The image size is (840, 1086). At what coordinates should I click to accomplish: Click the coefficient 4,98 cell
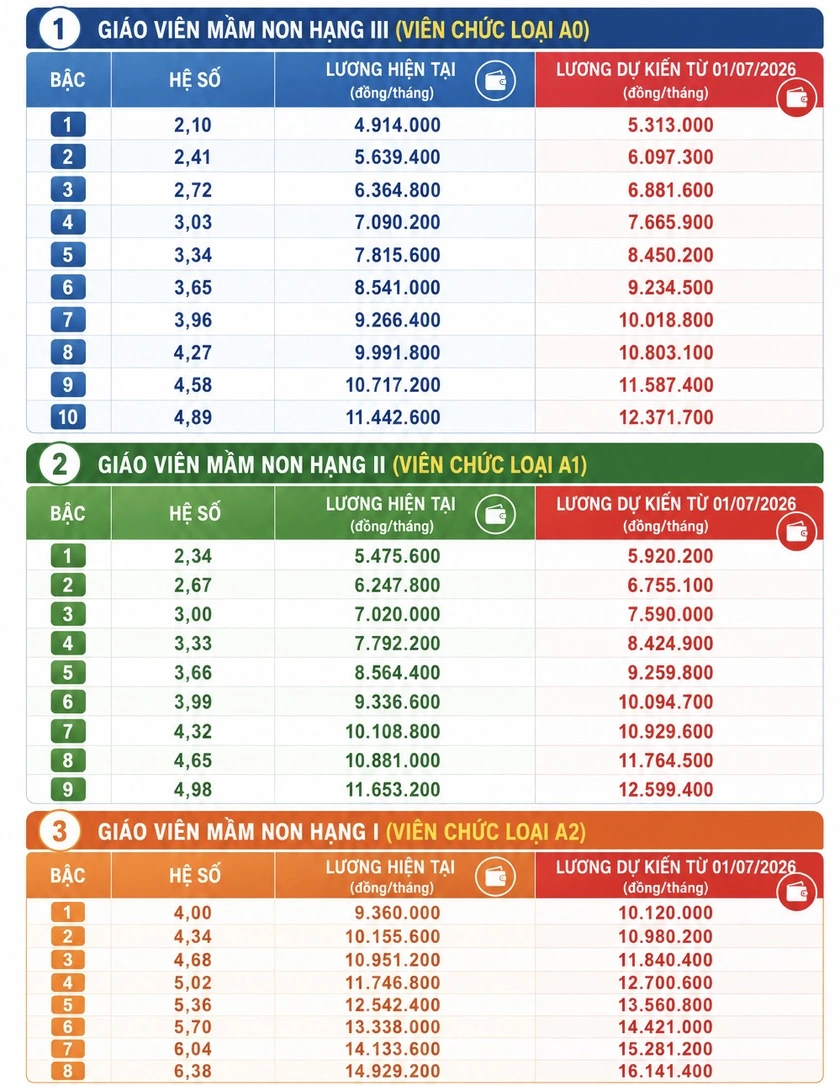click(x=193, y=790)
